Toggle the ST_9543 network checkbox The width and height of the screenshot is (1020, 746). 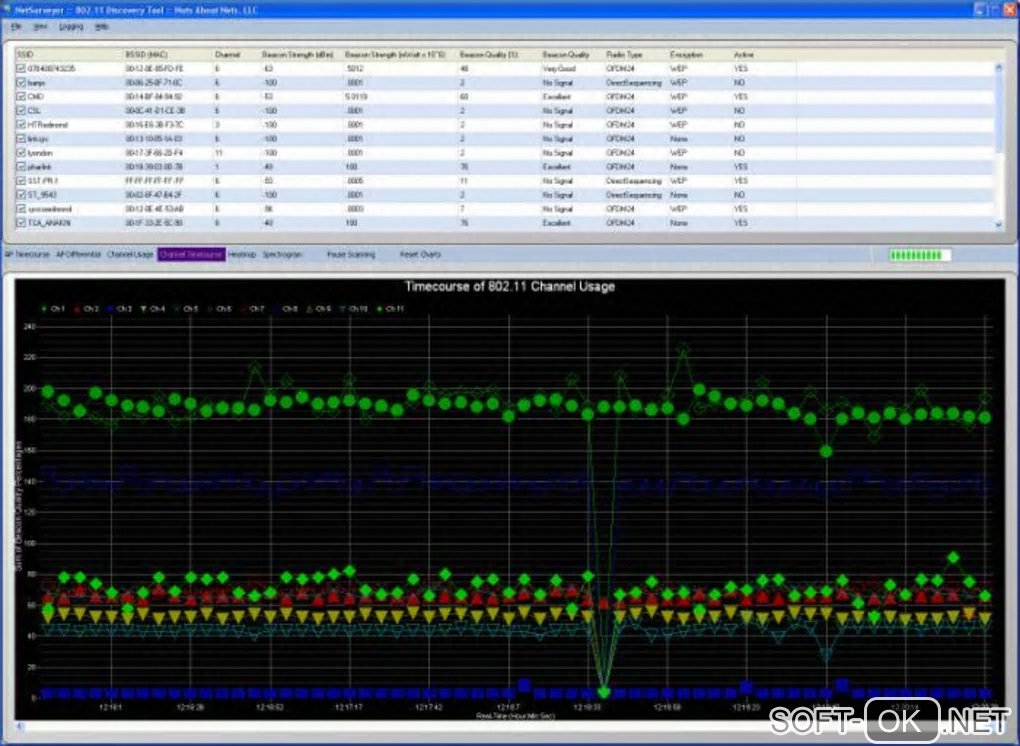(21, 194)
